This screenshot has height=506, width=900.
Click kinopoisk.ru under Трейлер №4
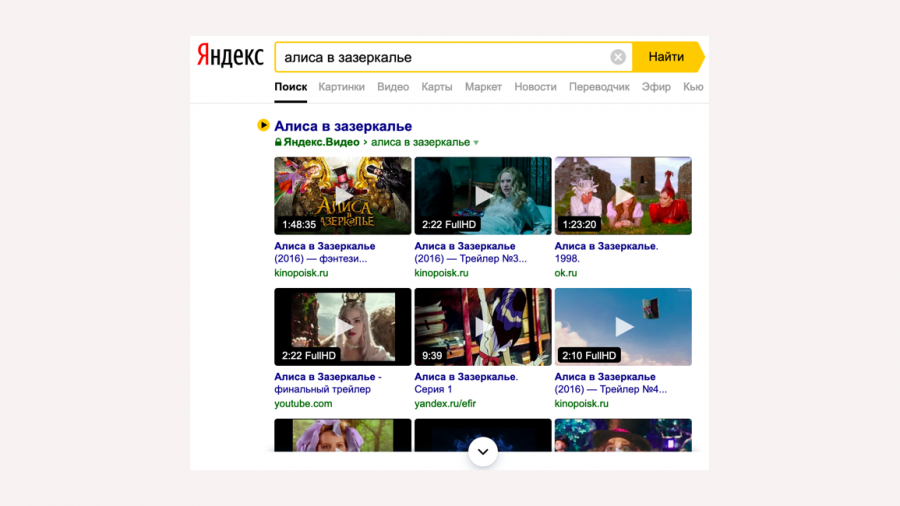click(581, 404)
